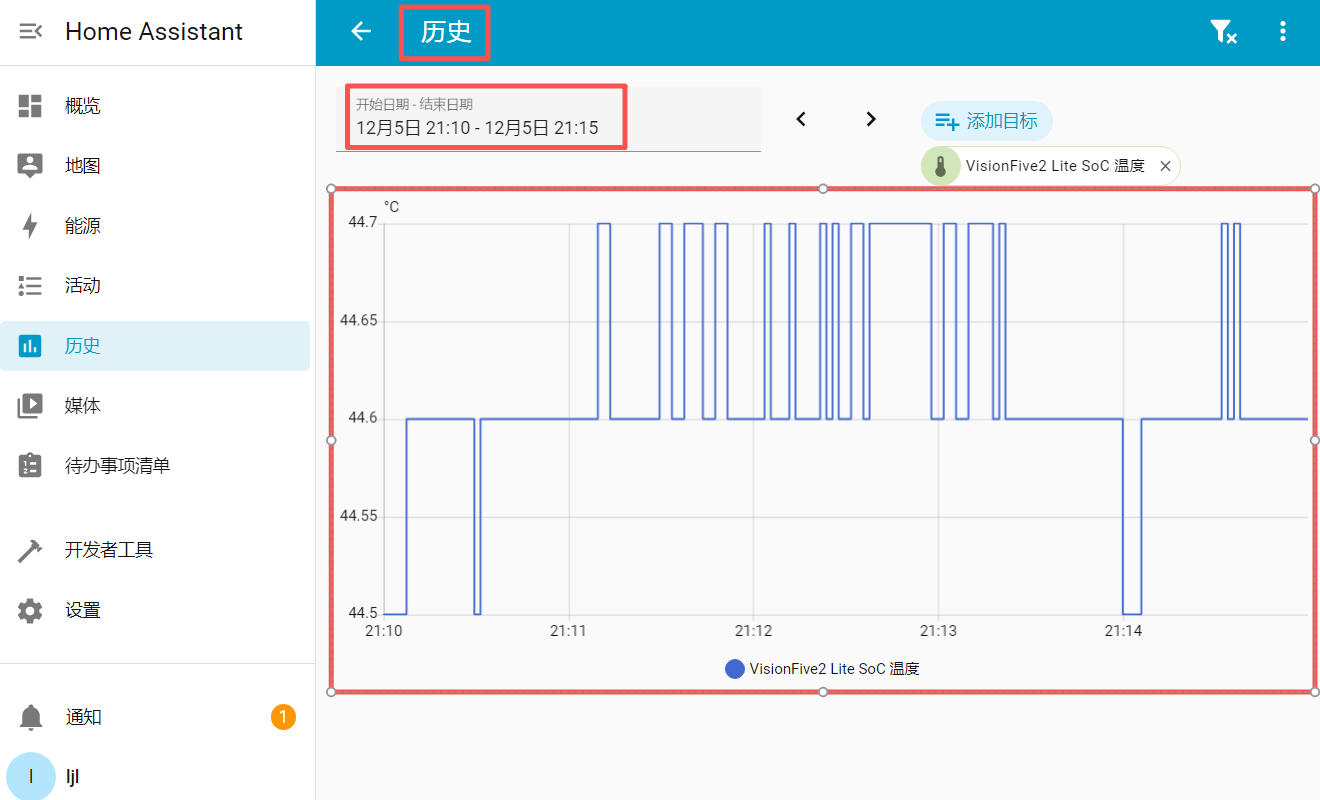Viewport: 1320px width, 800px height.
Task: Open the three-dot overflow menu
Action: click(x=1283, y=32)
